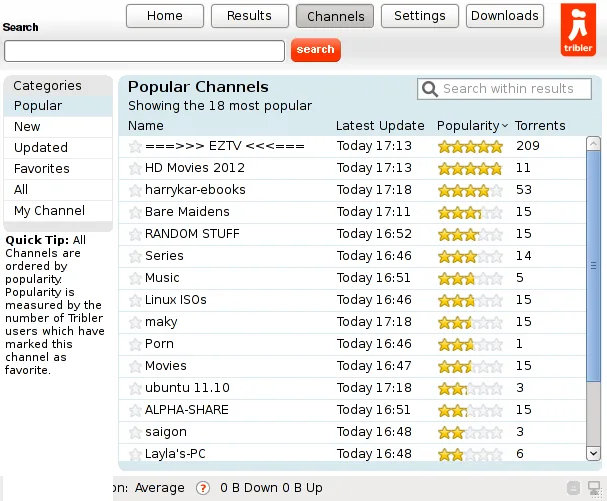The image size is (607, 501).
Task: Mark the Music channel as favorite
Action: coord(135,278)
